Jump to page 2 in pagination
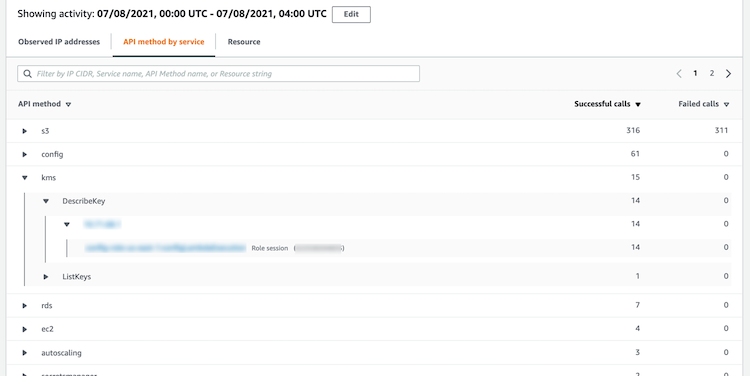750x376 pixels. 712,73
